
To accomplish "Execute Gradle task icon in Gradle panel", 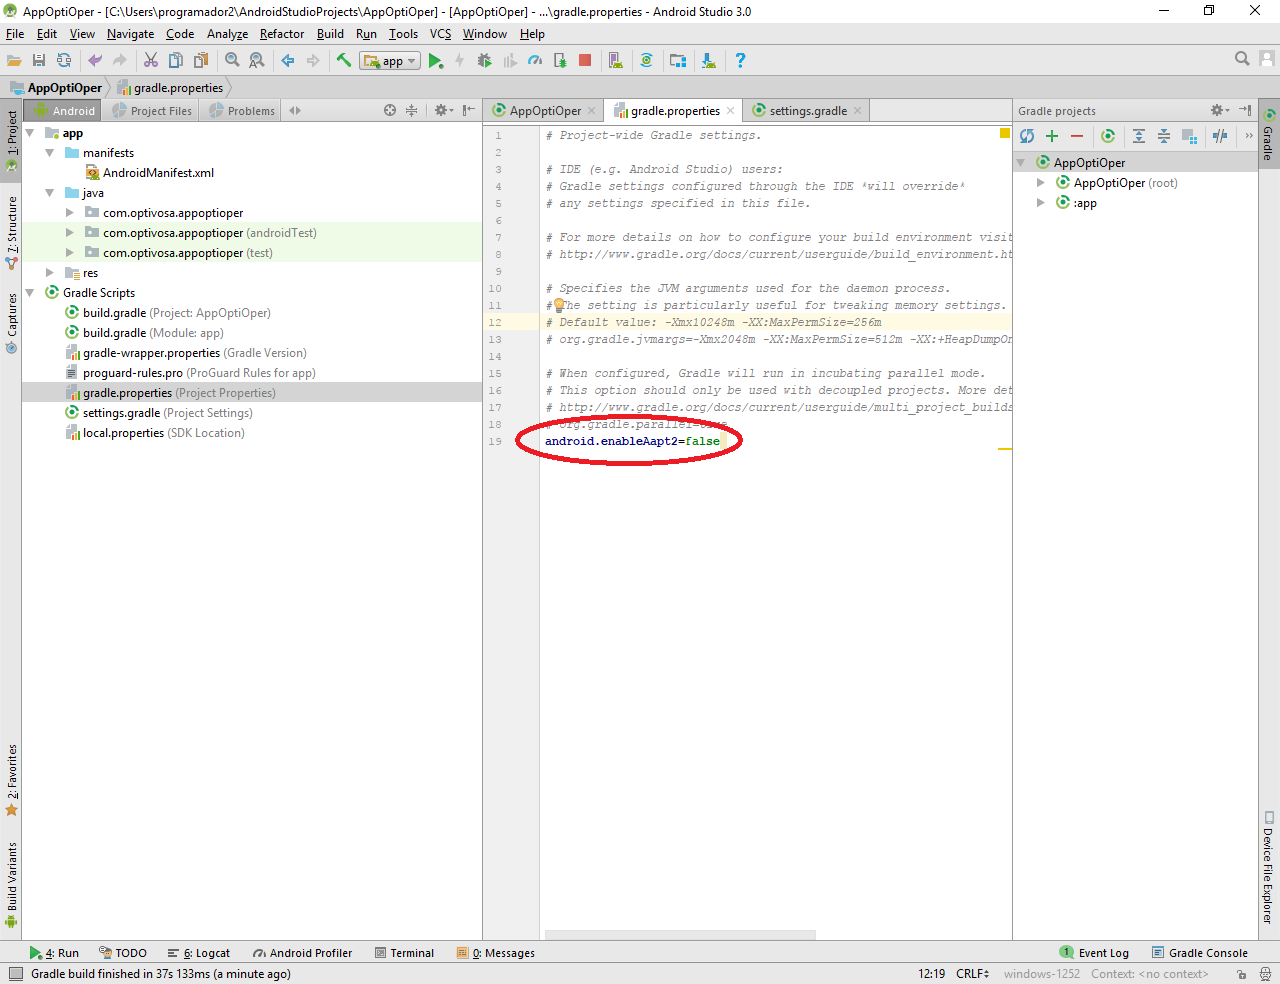I will [x=1108, y=136].
